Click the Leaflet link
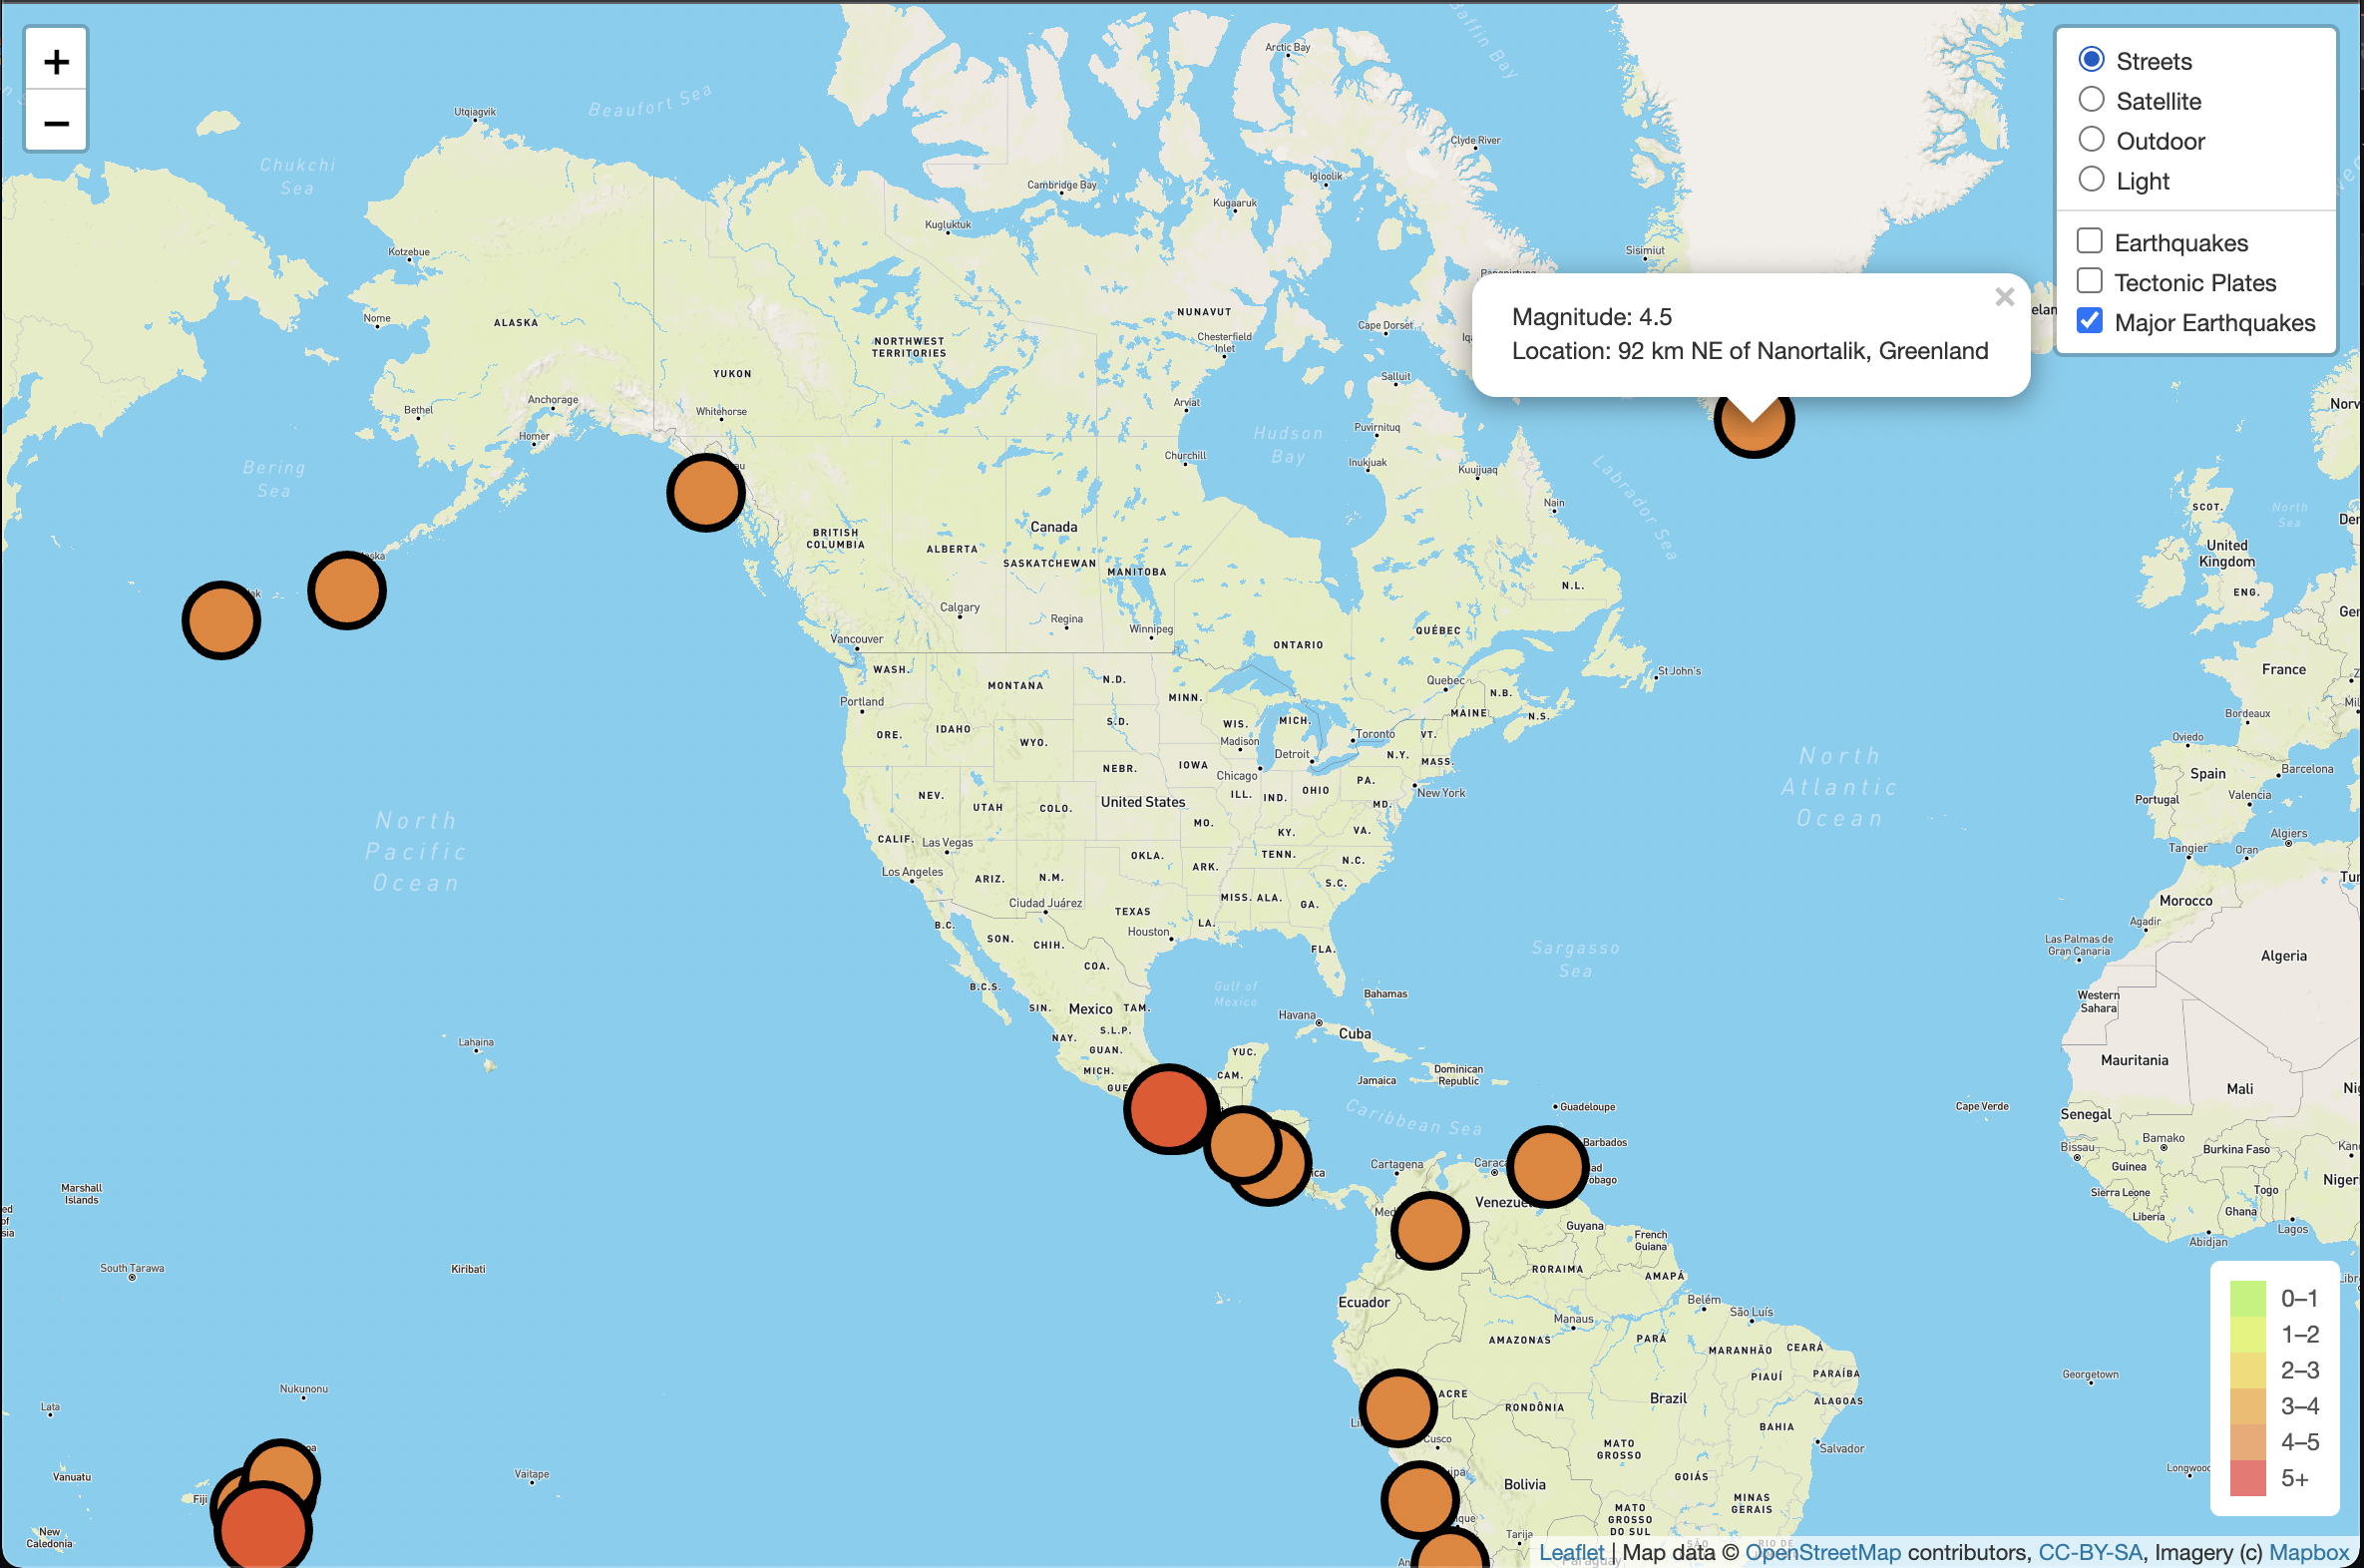This screenshot has height=1568, width=2364. pyautogui.click(x=1573, y=1553)
